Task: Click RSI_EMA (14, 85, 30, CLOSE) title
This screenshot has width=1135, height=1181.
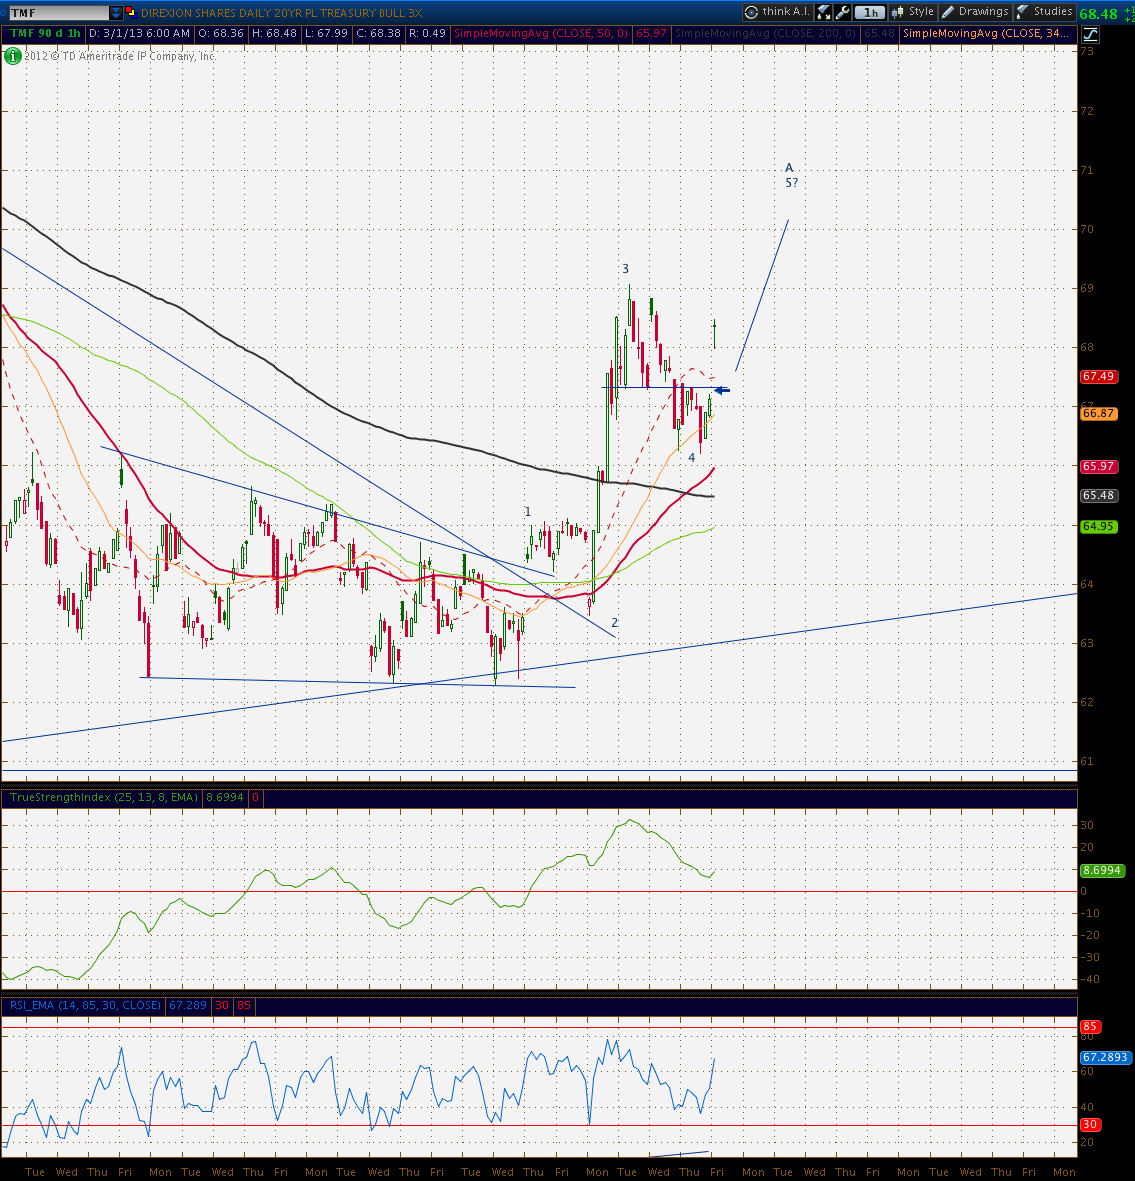Action: [x=86, y=1006]
